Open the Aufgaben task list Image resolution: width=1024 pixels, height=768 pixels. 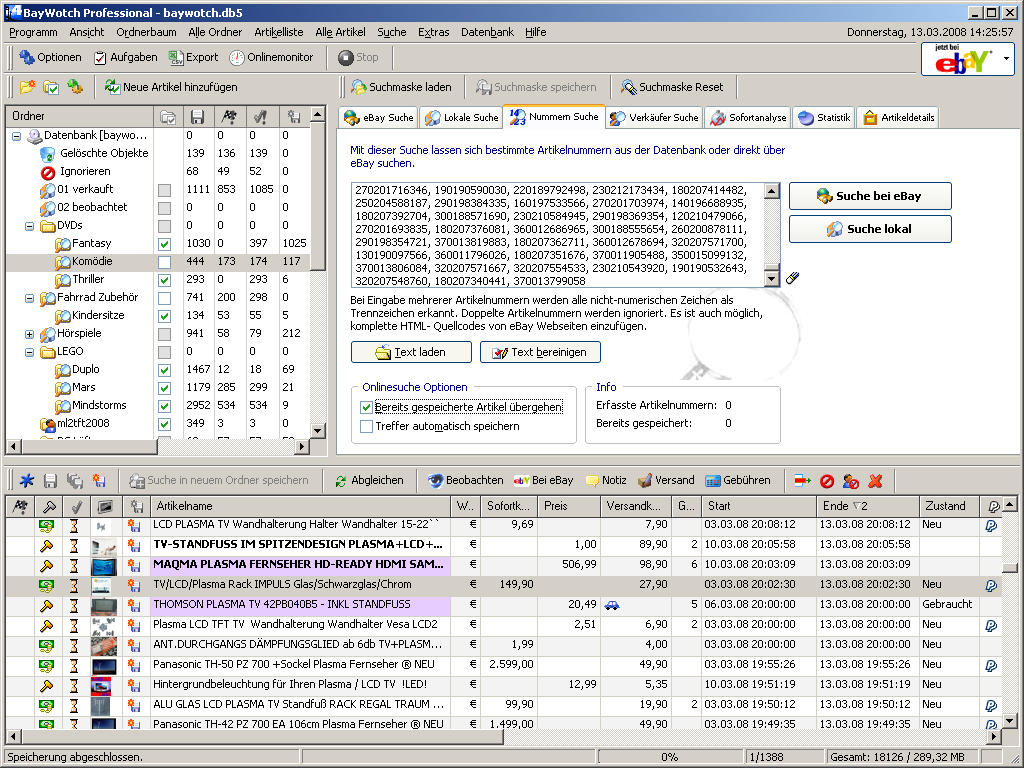(125, 57)
